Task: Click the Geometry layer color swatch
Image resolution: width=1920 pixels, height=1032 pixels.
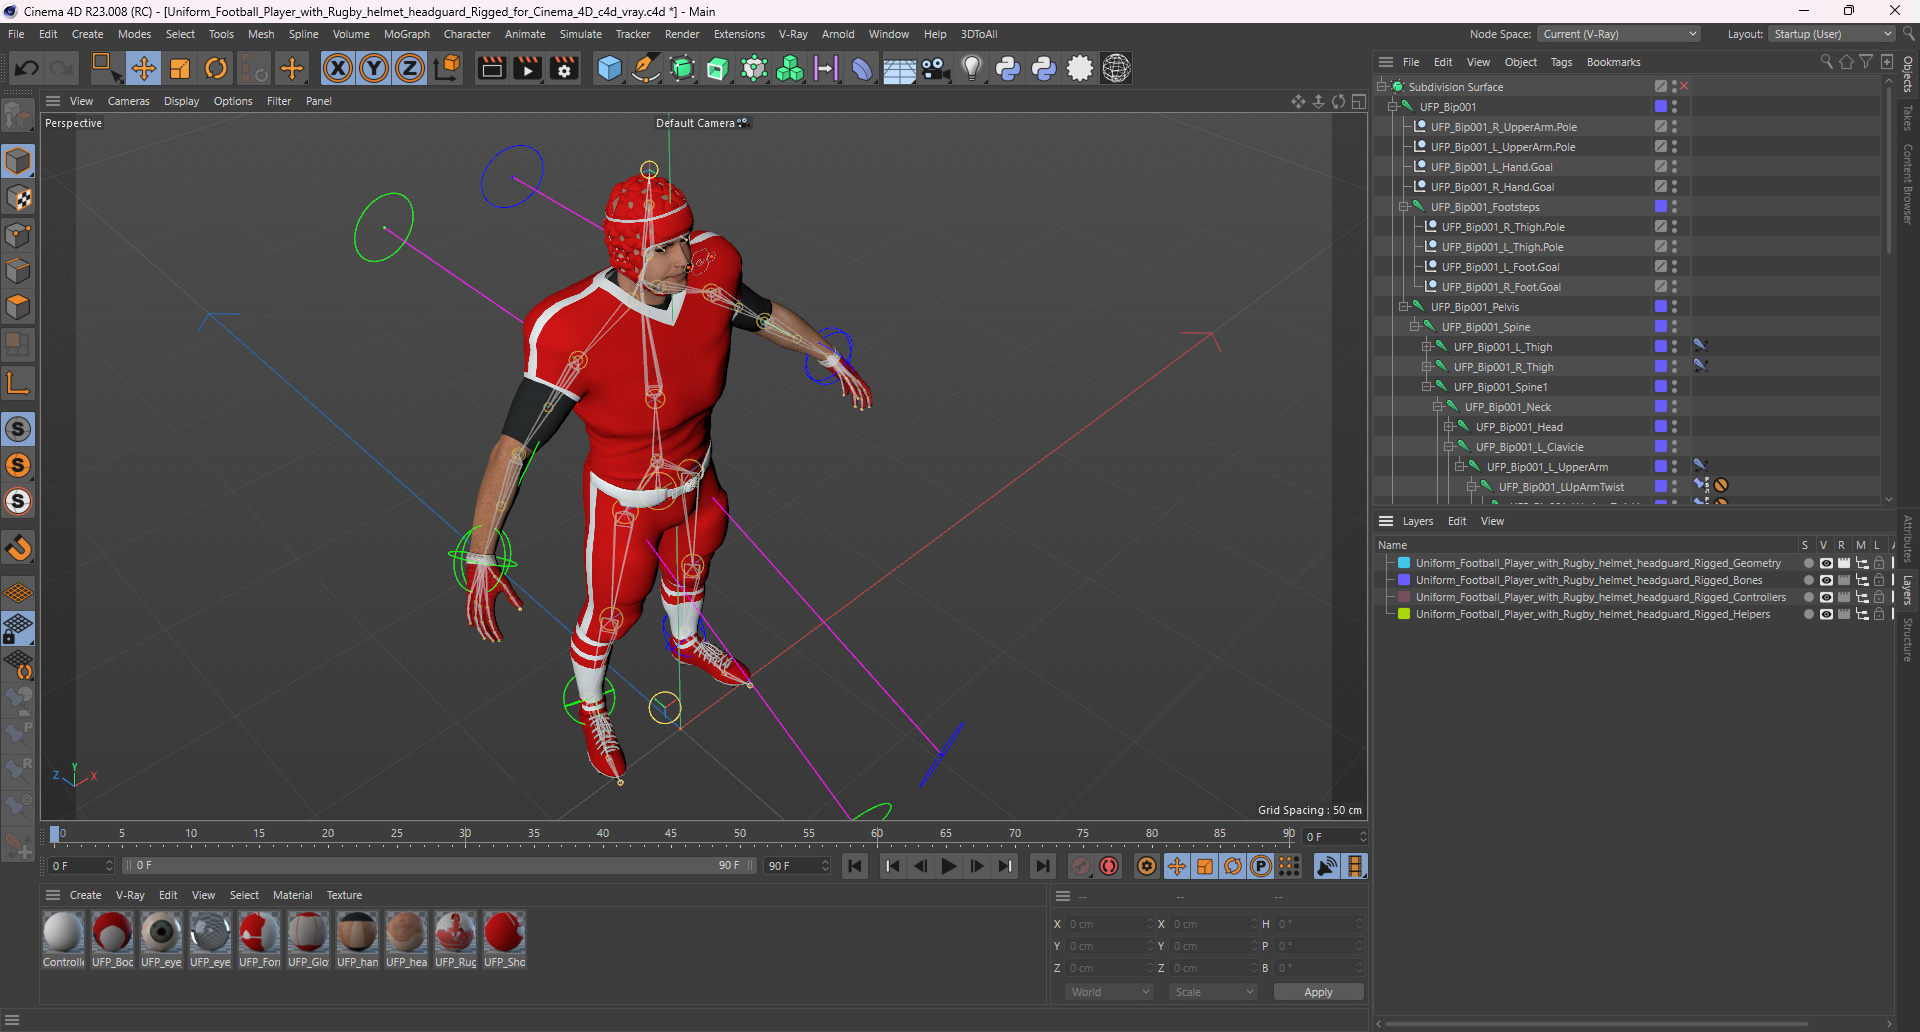Action: [x=1404, y=563]
